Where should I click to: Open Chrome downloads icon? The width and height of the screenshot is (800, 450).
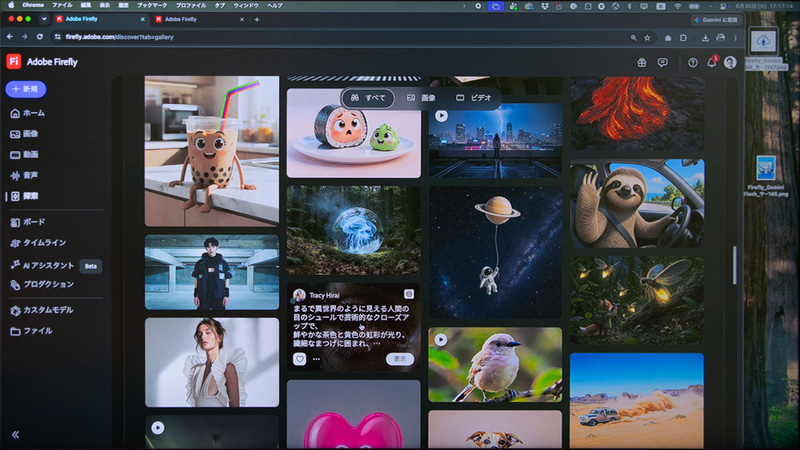pos(705,37)
